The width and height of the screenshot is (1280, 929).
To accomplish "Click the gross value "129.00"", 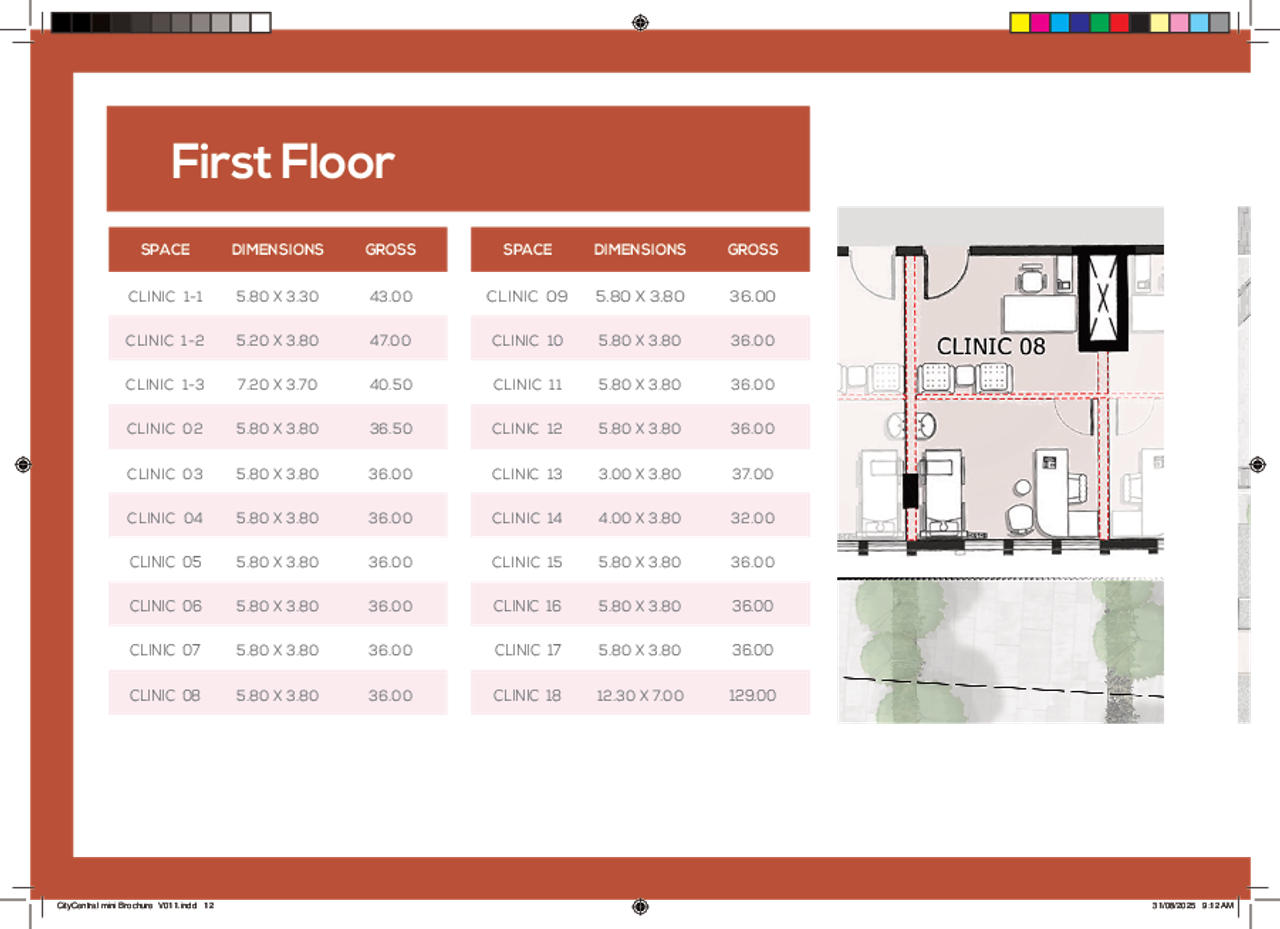I will (x=752, y=695).
